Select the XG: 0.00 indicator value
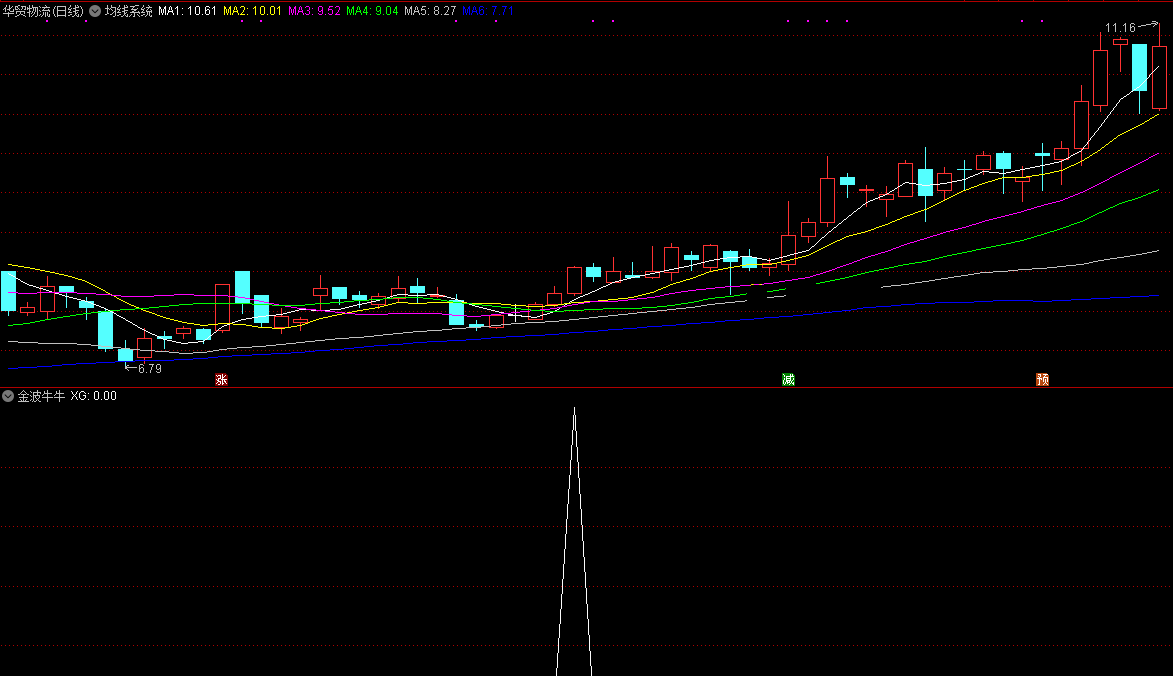This screenshot has width=1173, height=676. [x=94, y=396]
